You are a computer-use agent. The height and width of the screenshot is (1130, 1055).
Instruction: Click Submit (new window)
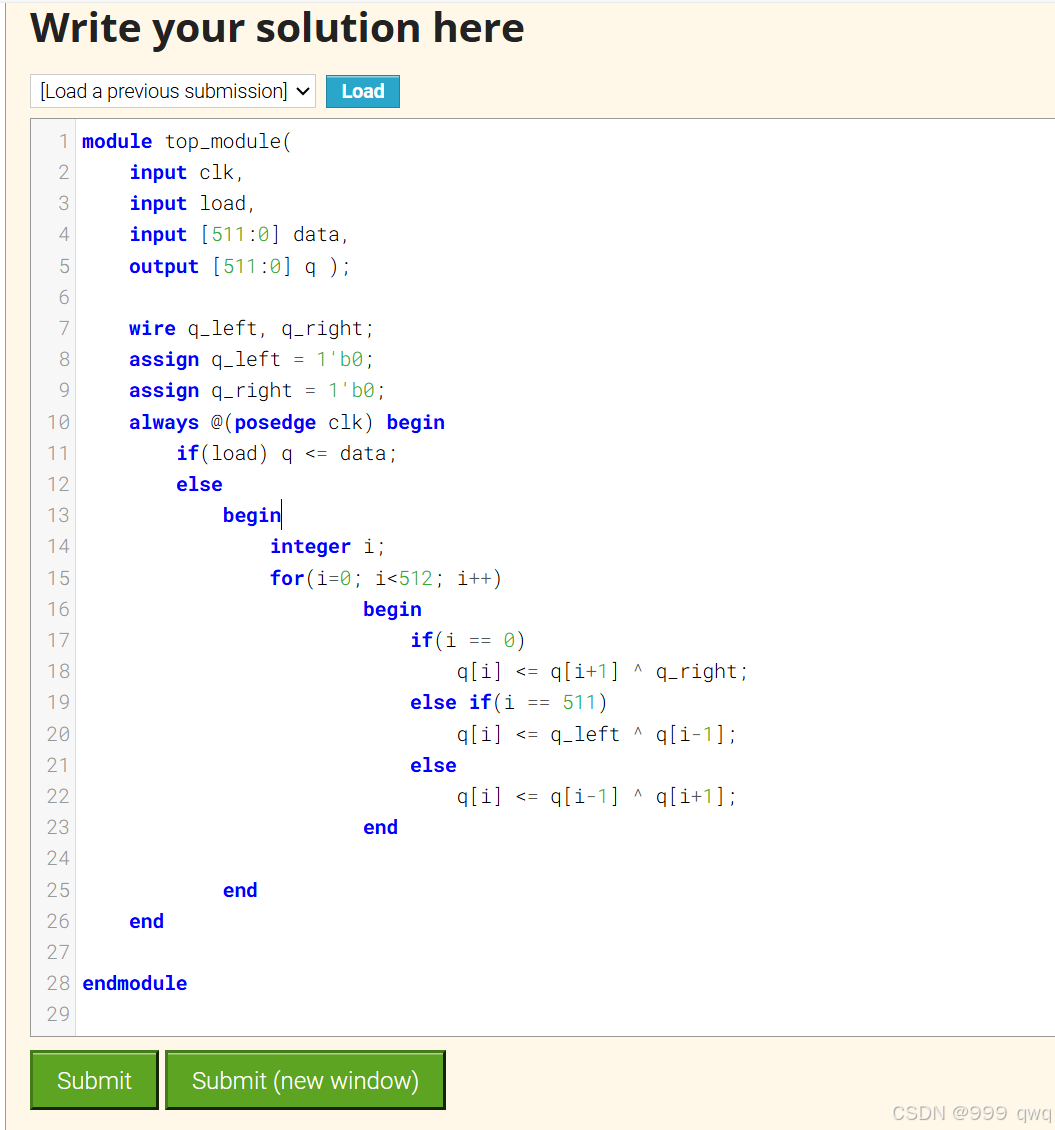click(304, 1080)
